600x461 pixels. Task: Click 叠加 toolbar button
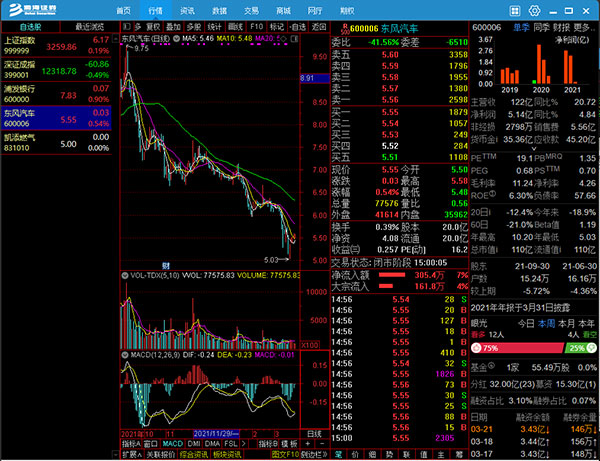pyautogui.click(x=173, y=26)
